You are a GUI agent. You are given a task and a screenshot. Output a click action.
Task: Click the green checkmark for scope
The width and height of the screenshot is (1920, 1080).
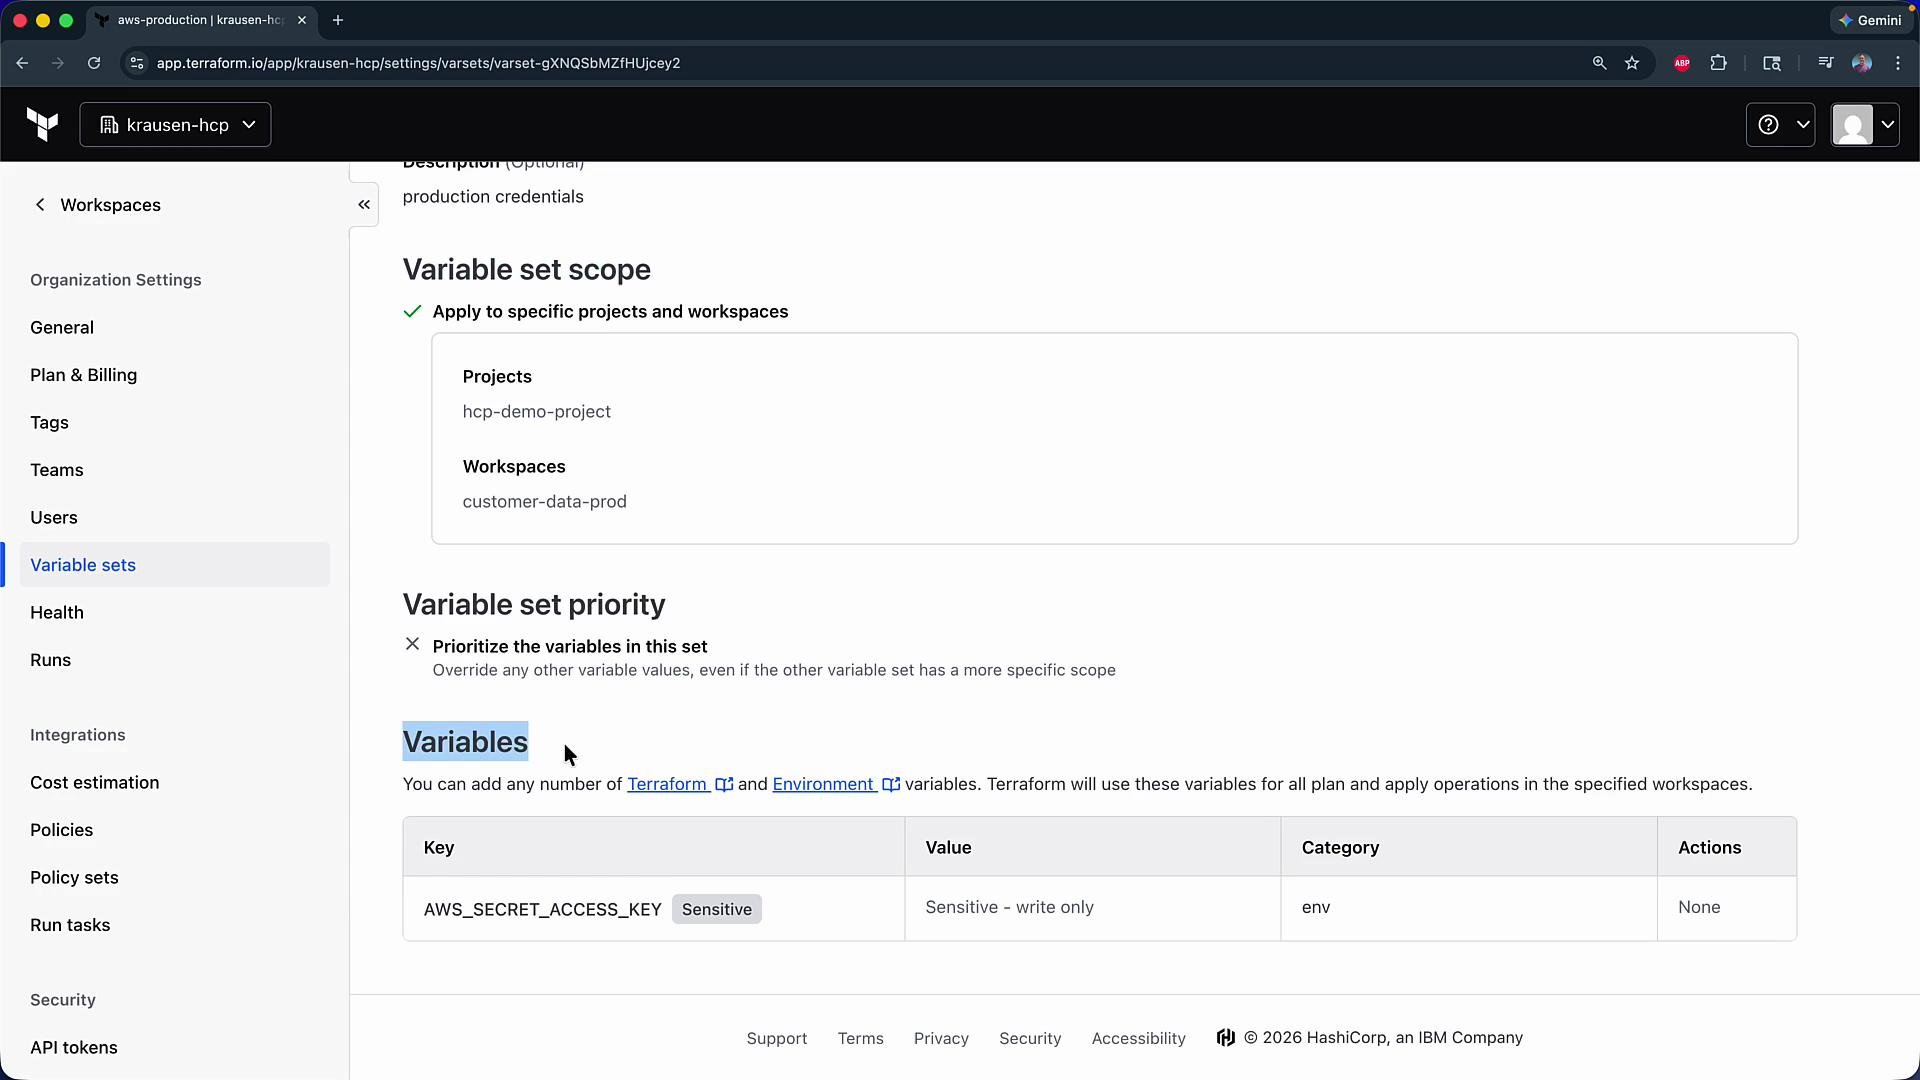[x=412, y=312]
